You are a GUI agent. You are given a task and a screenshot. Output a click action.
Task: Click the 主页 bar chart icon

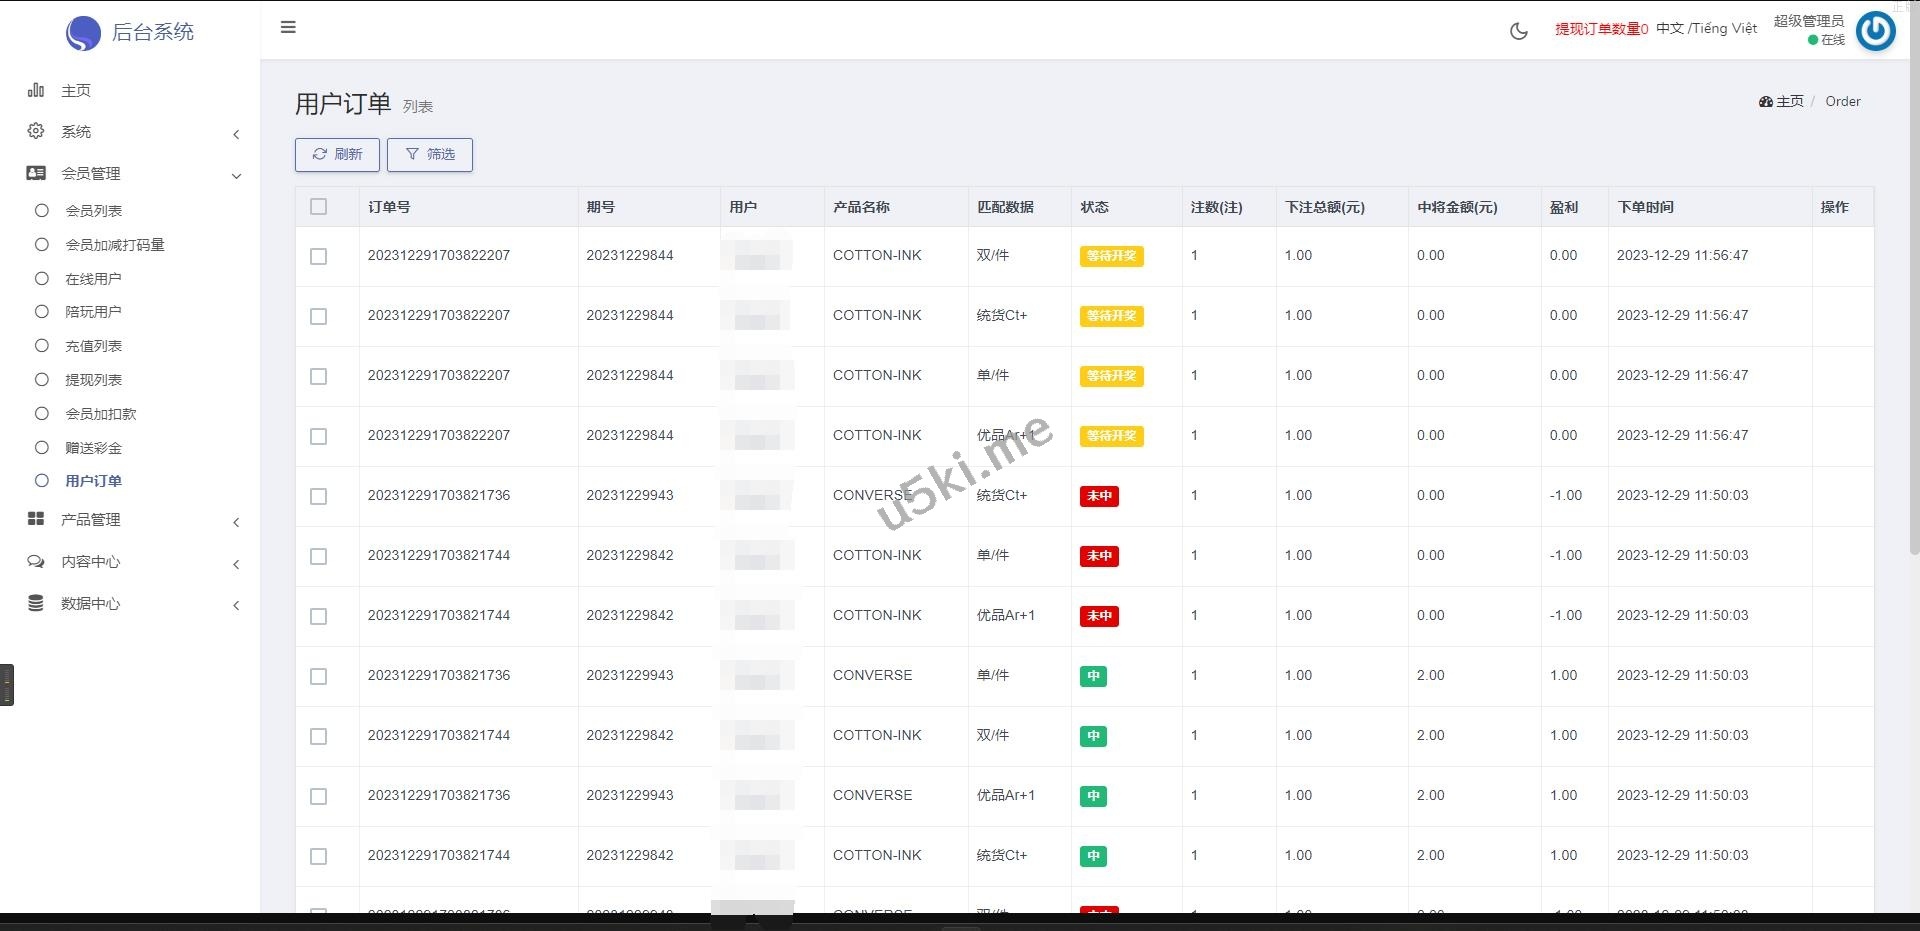pos(36,90)
